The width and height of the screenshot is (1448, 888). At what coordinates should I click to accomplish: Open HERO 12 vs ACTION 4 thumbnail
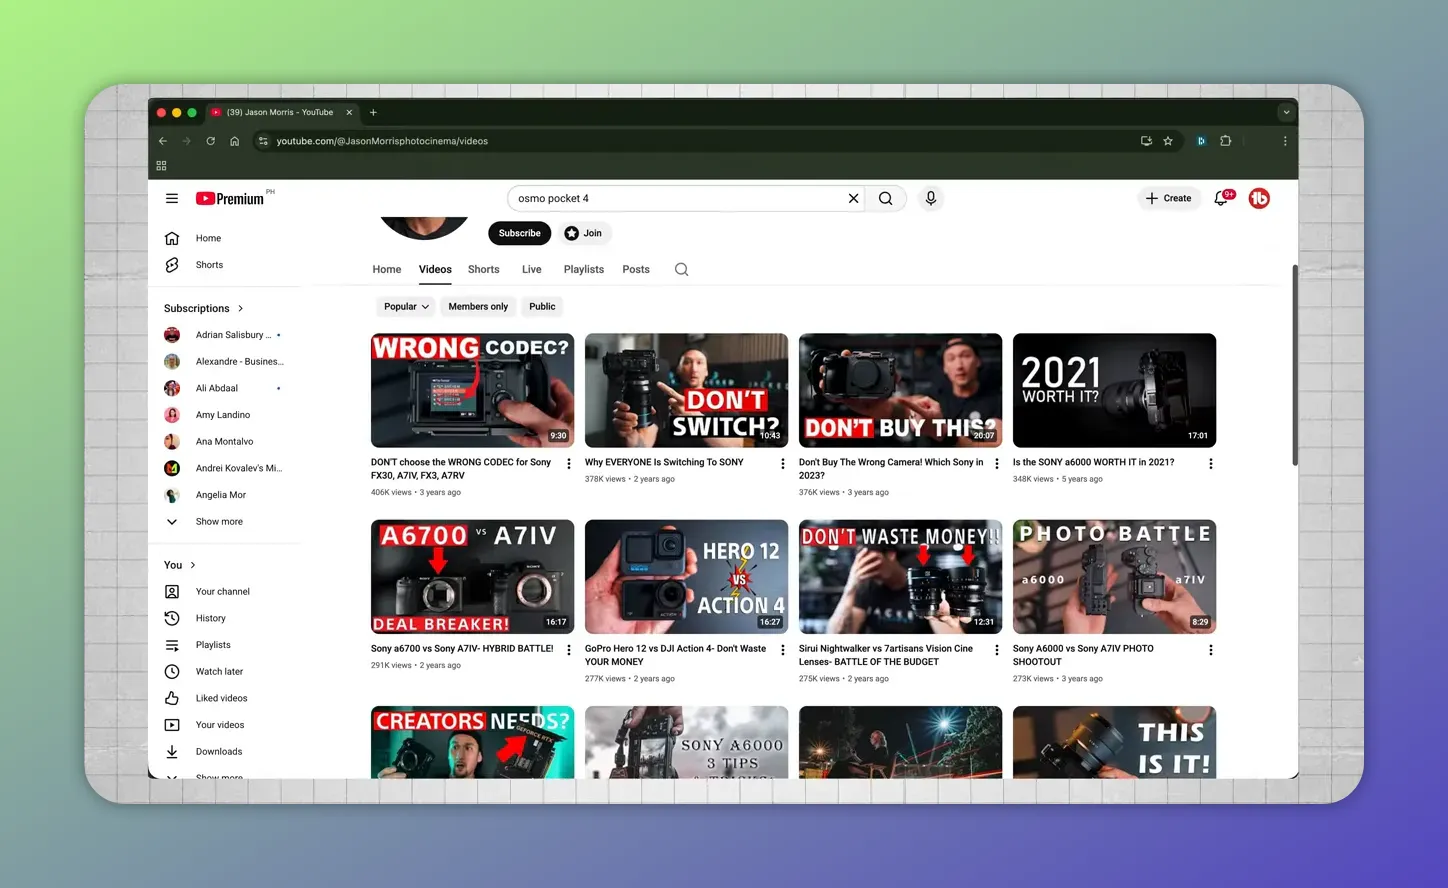click(x=687, y=577)
